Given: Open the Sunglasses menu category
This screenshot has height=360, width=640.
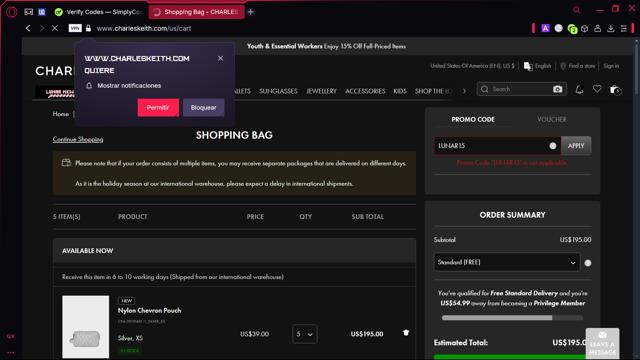Looking at the screenshot, I should coord(278,91).
